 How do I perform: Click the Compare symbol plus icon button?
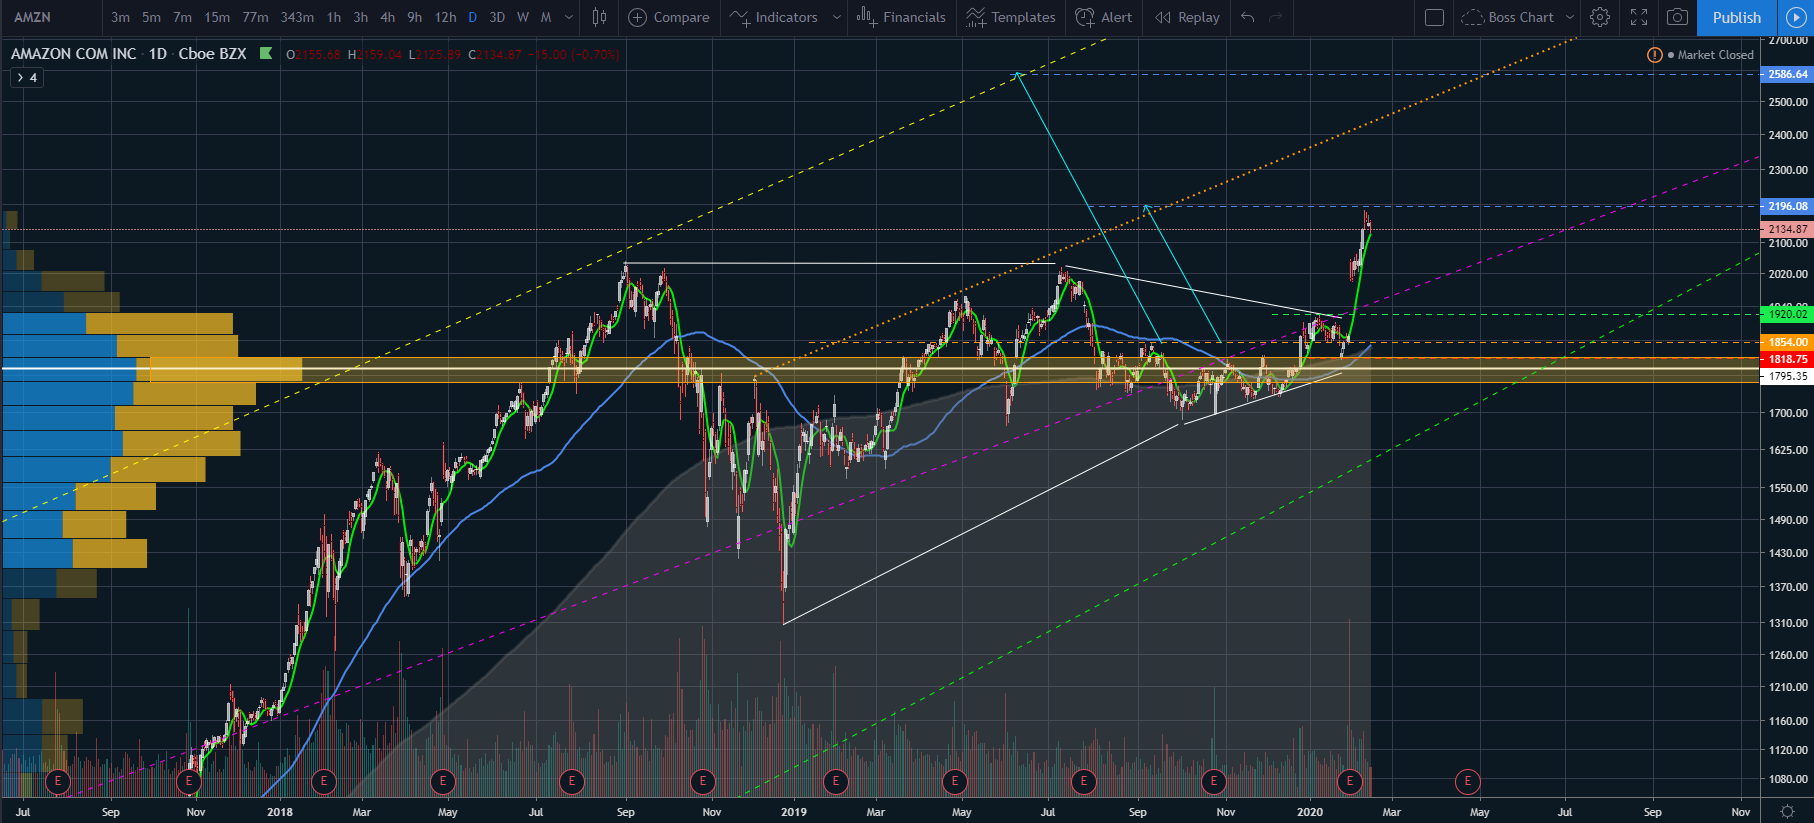(x=637, y=17)
